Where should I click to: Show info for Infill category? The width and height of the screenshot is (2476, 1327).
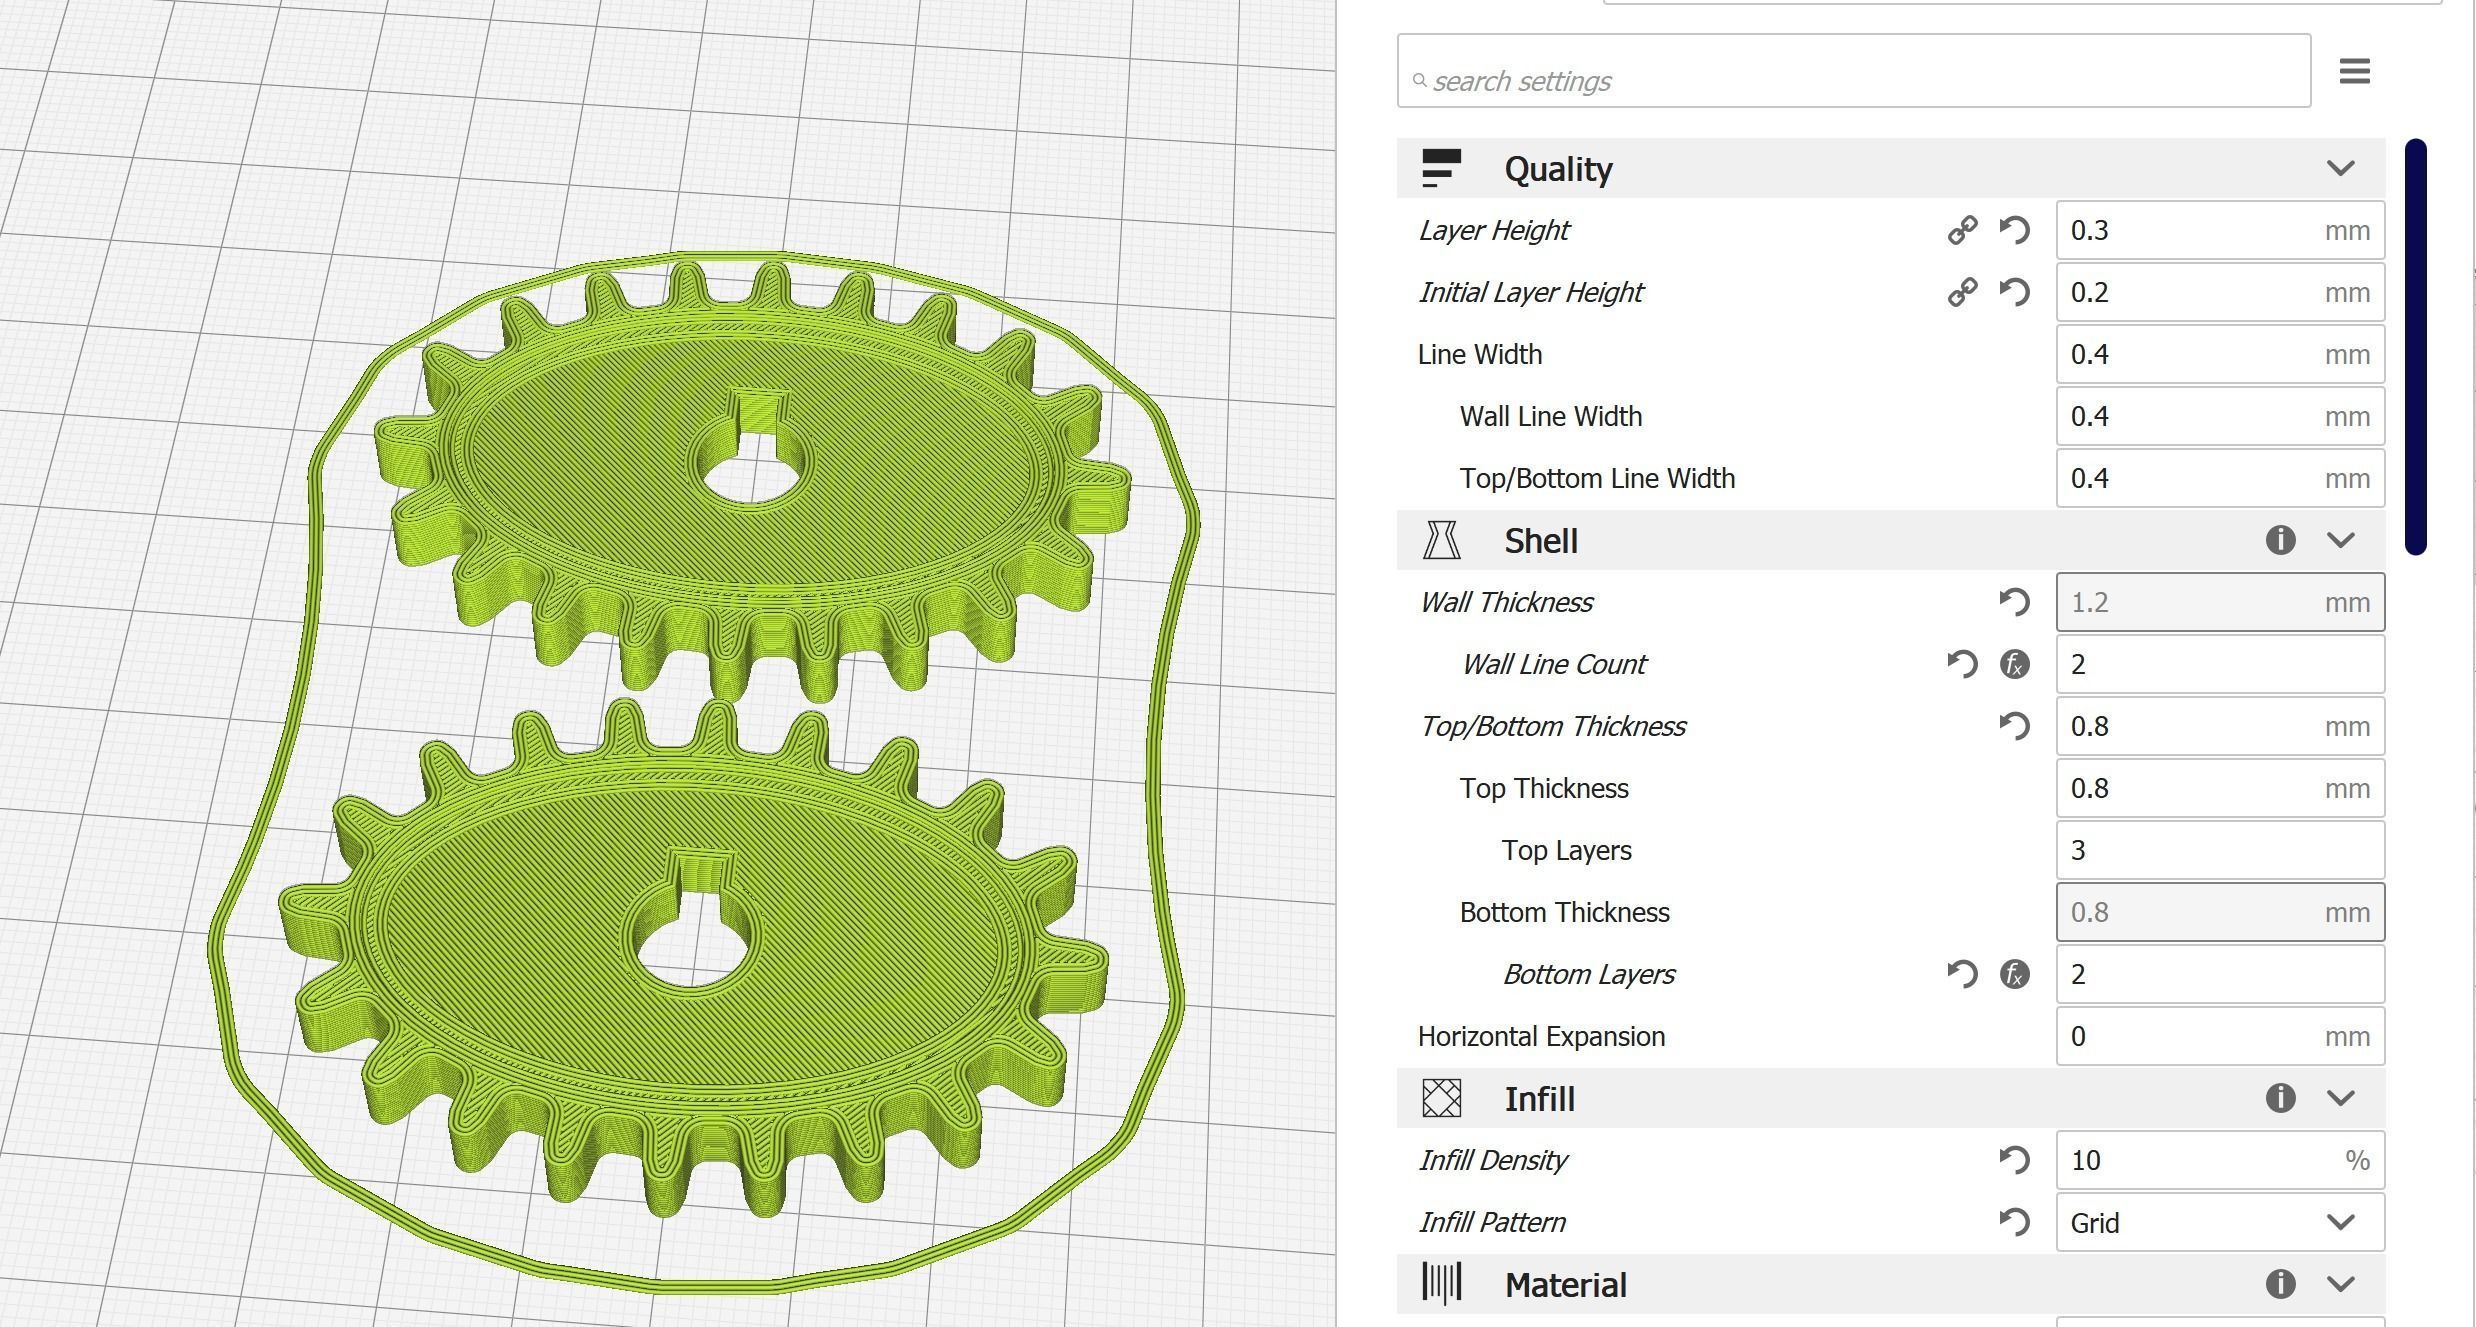(2280, 1098)
